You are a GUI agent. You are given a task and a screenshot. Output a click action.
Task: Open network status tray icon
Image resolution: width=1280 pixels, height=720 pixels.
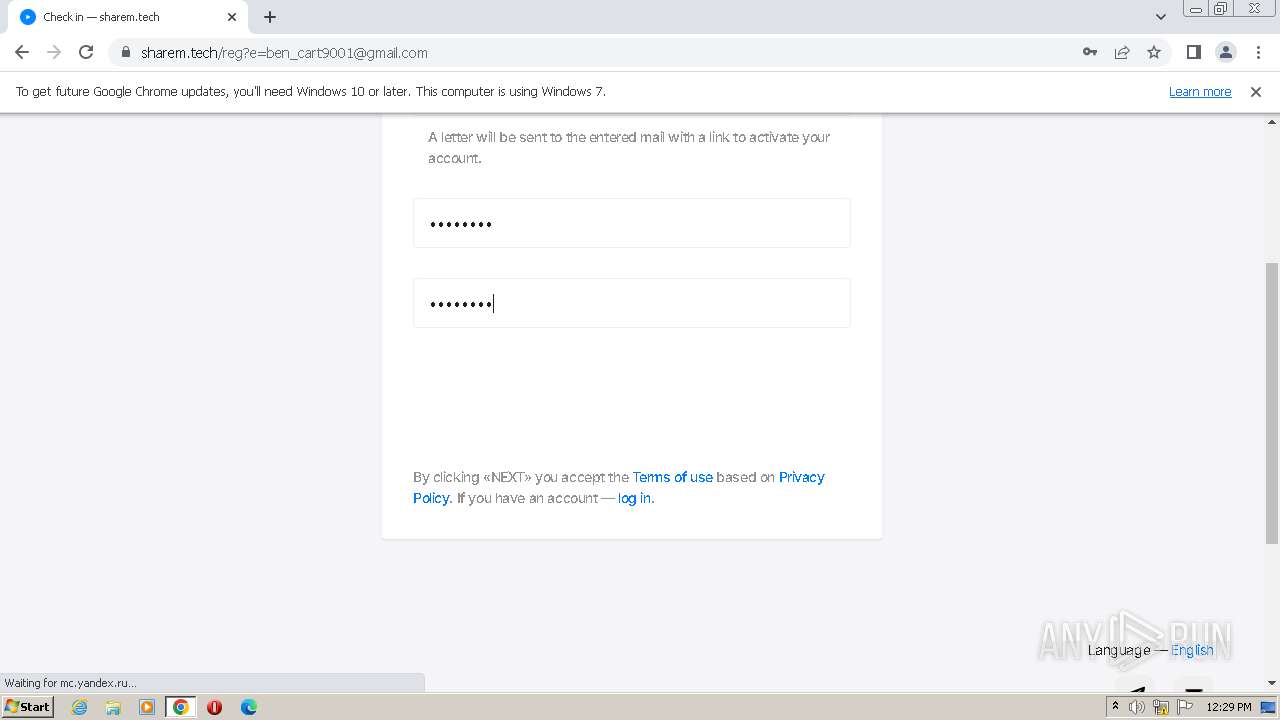pos(1161,707)
